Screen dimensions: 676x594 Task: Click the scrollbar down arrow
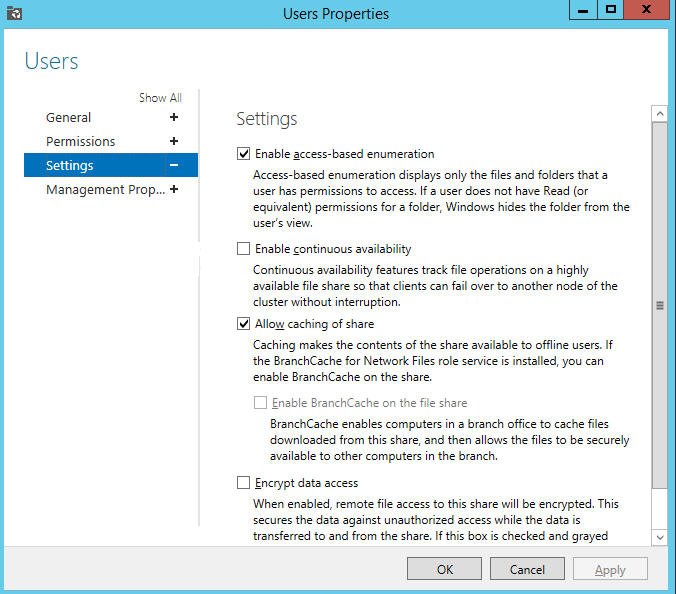[x=659, y=538]
